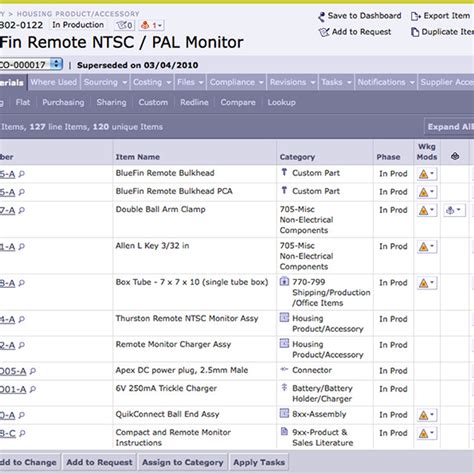Click the Add to Change button

coord(29,462)
